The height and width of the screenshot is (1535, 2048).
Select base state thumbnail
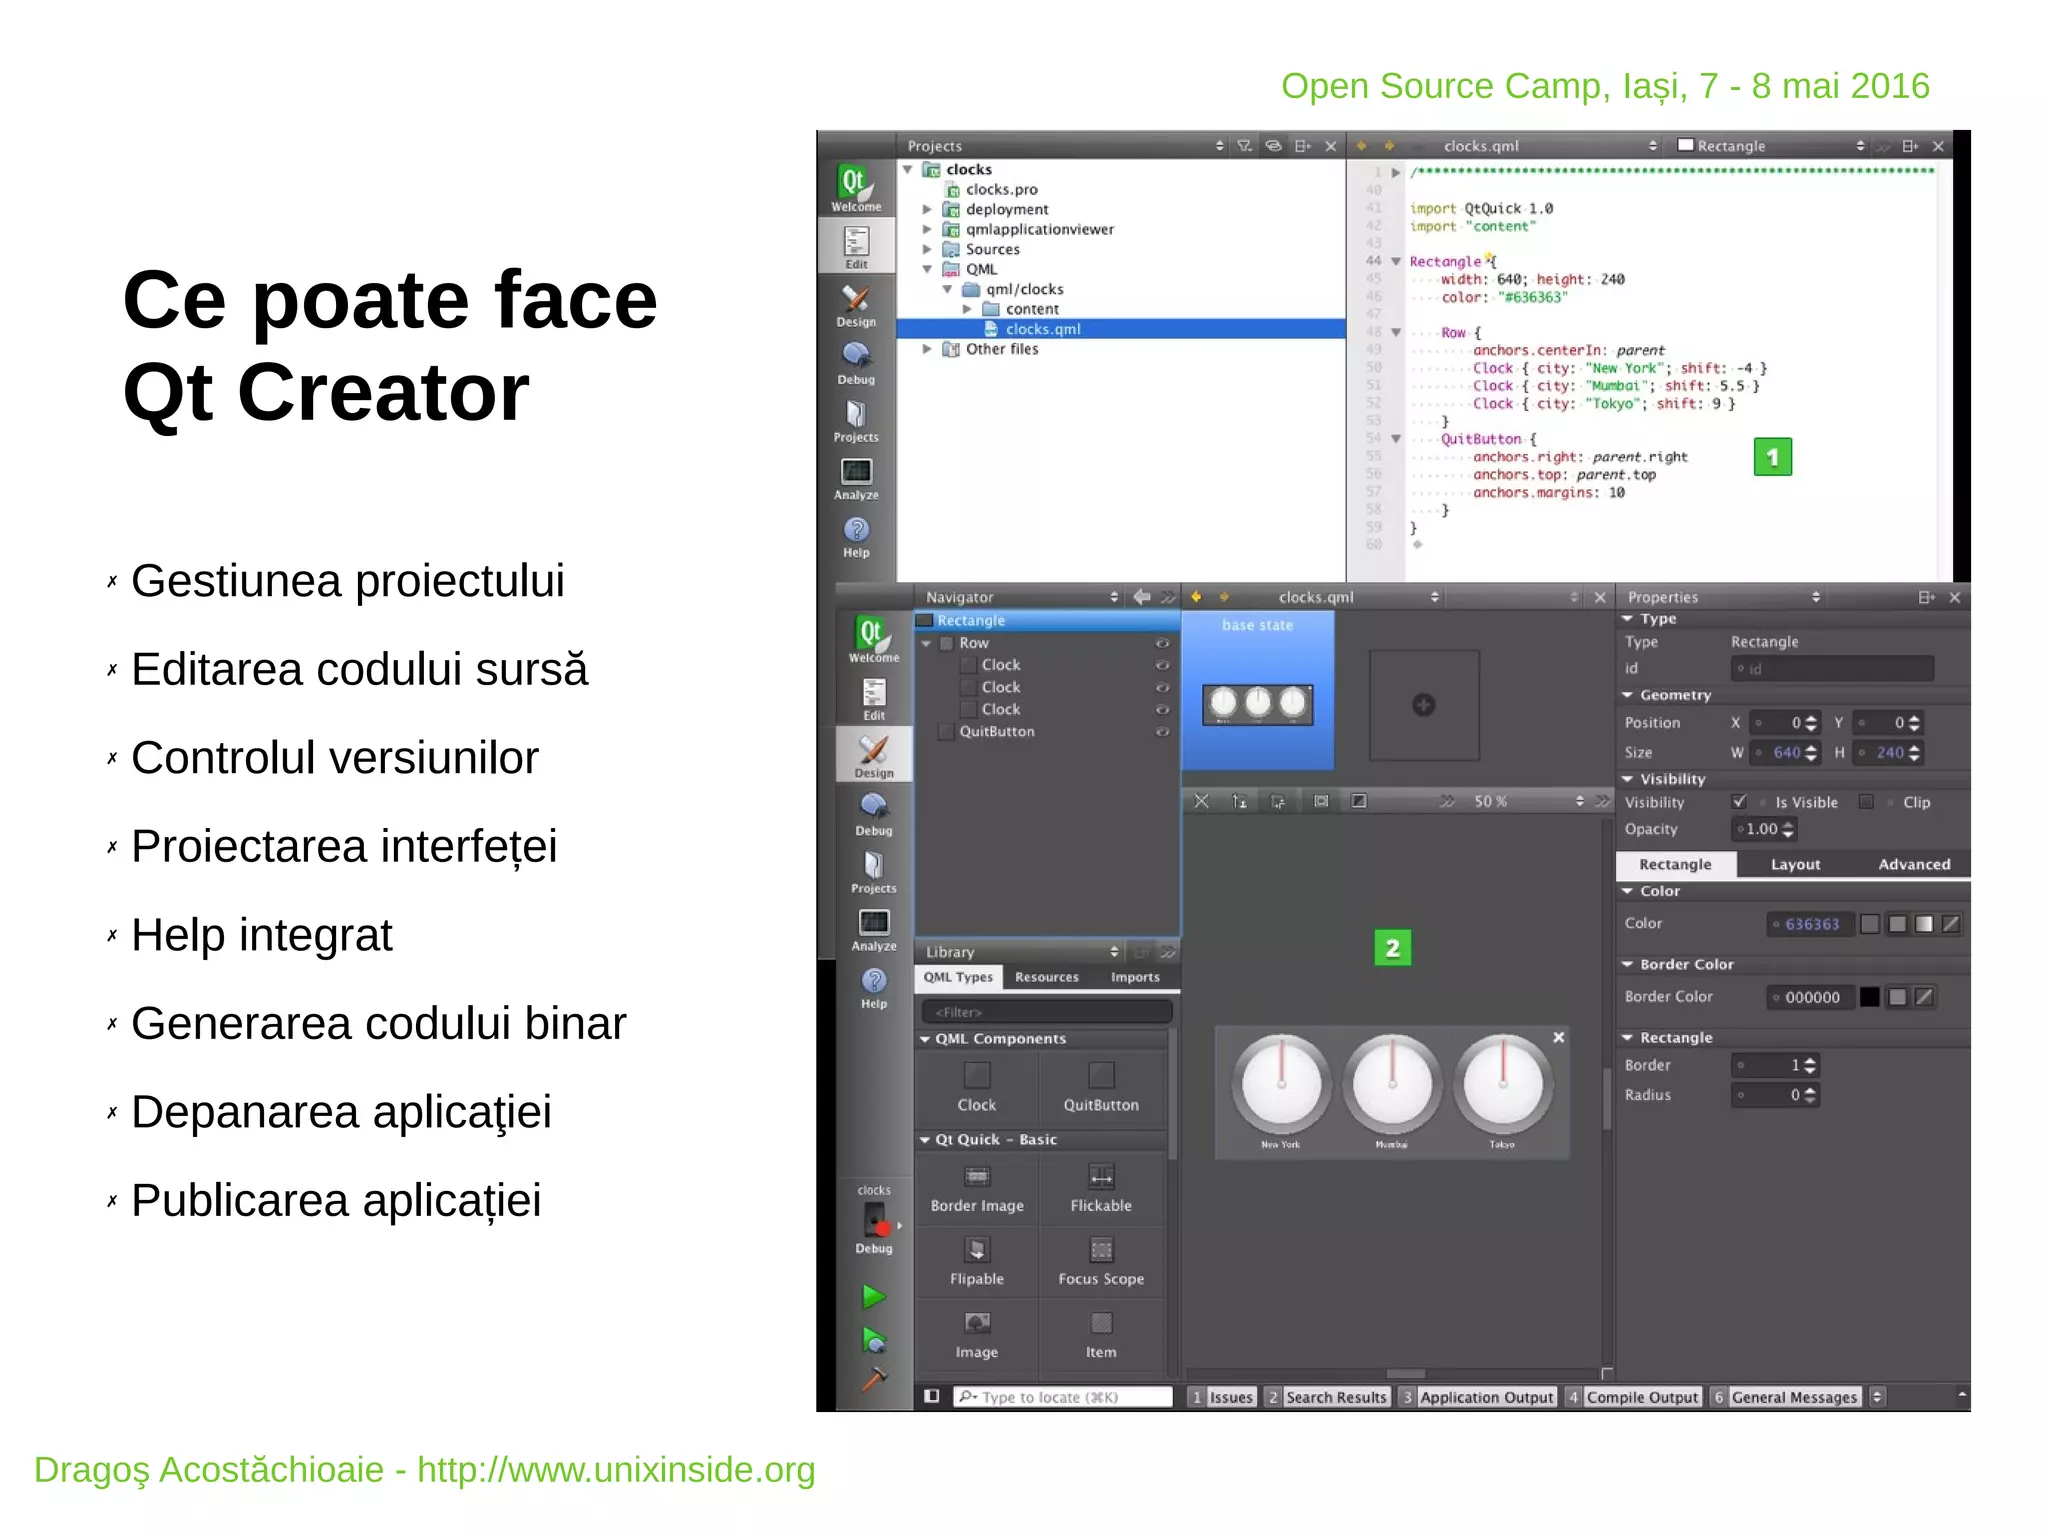[1258, 690]
